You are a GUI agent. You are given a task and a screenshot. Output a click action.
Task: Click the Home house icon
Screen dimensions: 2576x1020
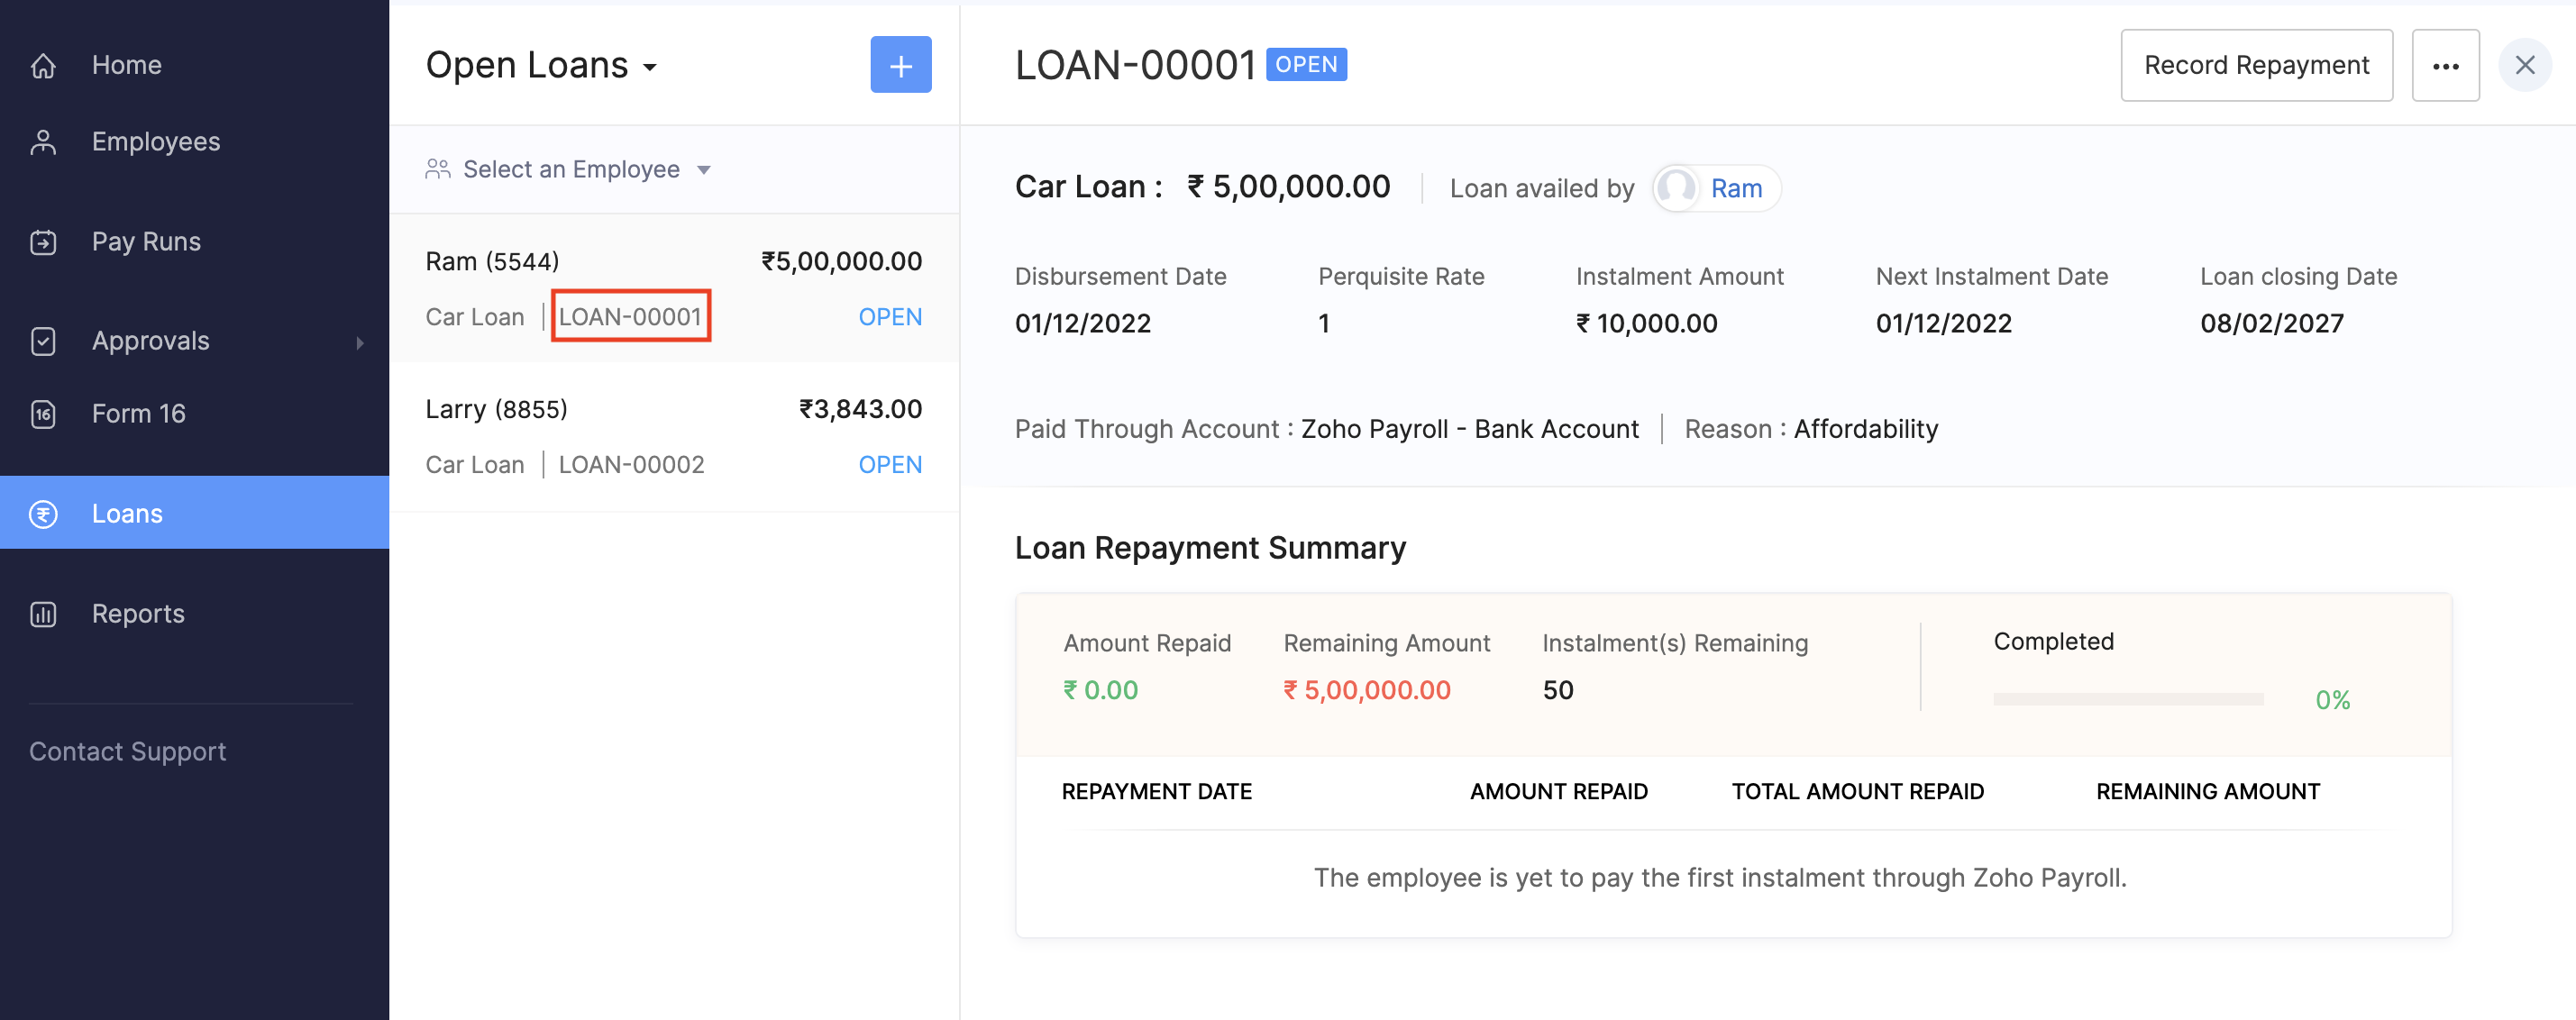pos(43,65)
